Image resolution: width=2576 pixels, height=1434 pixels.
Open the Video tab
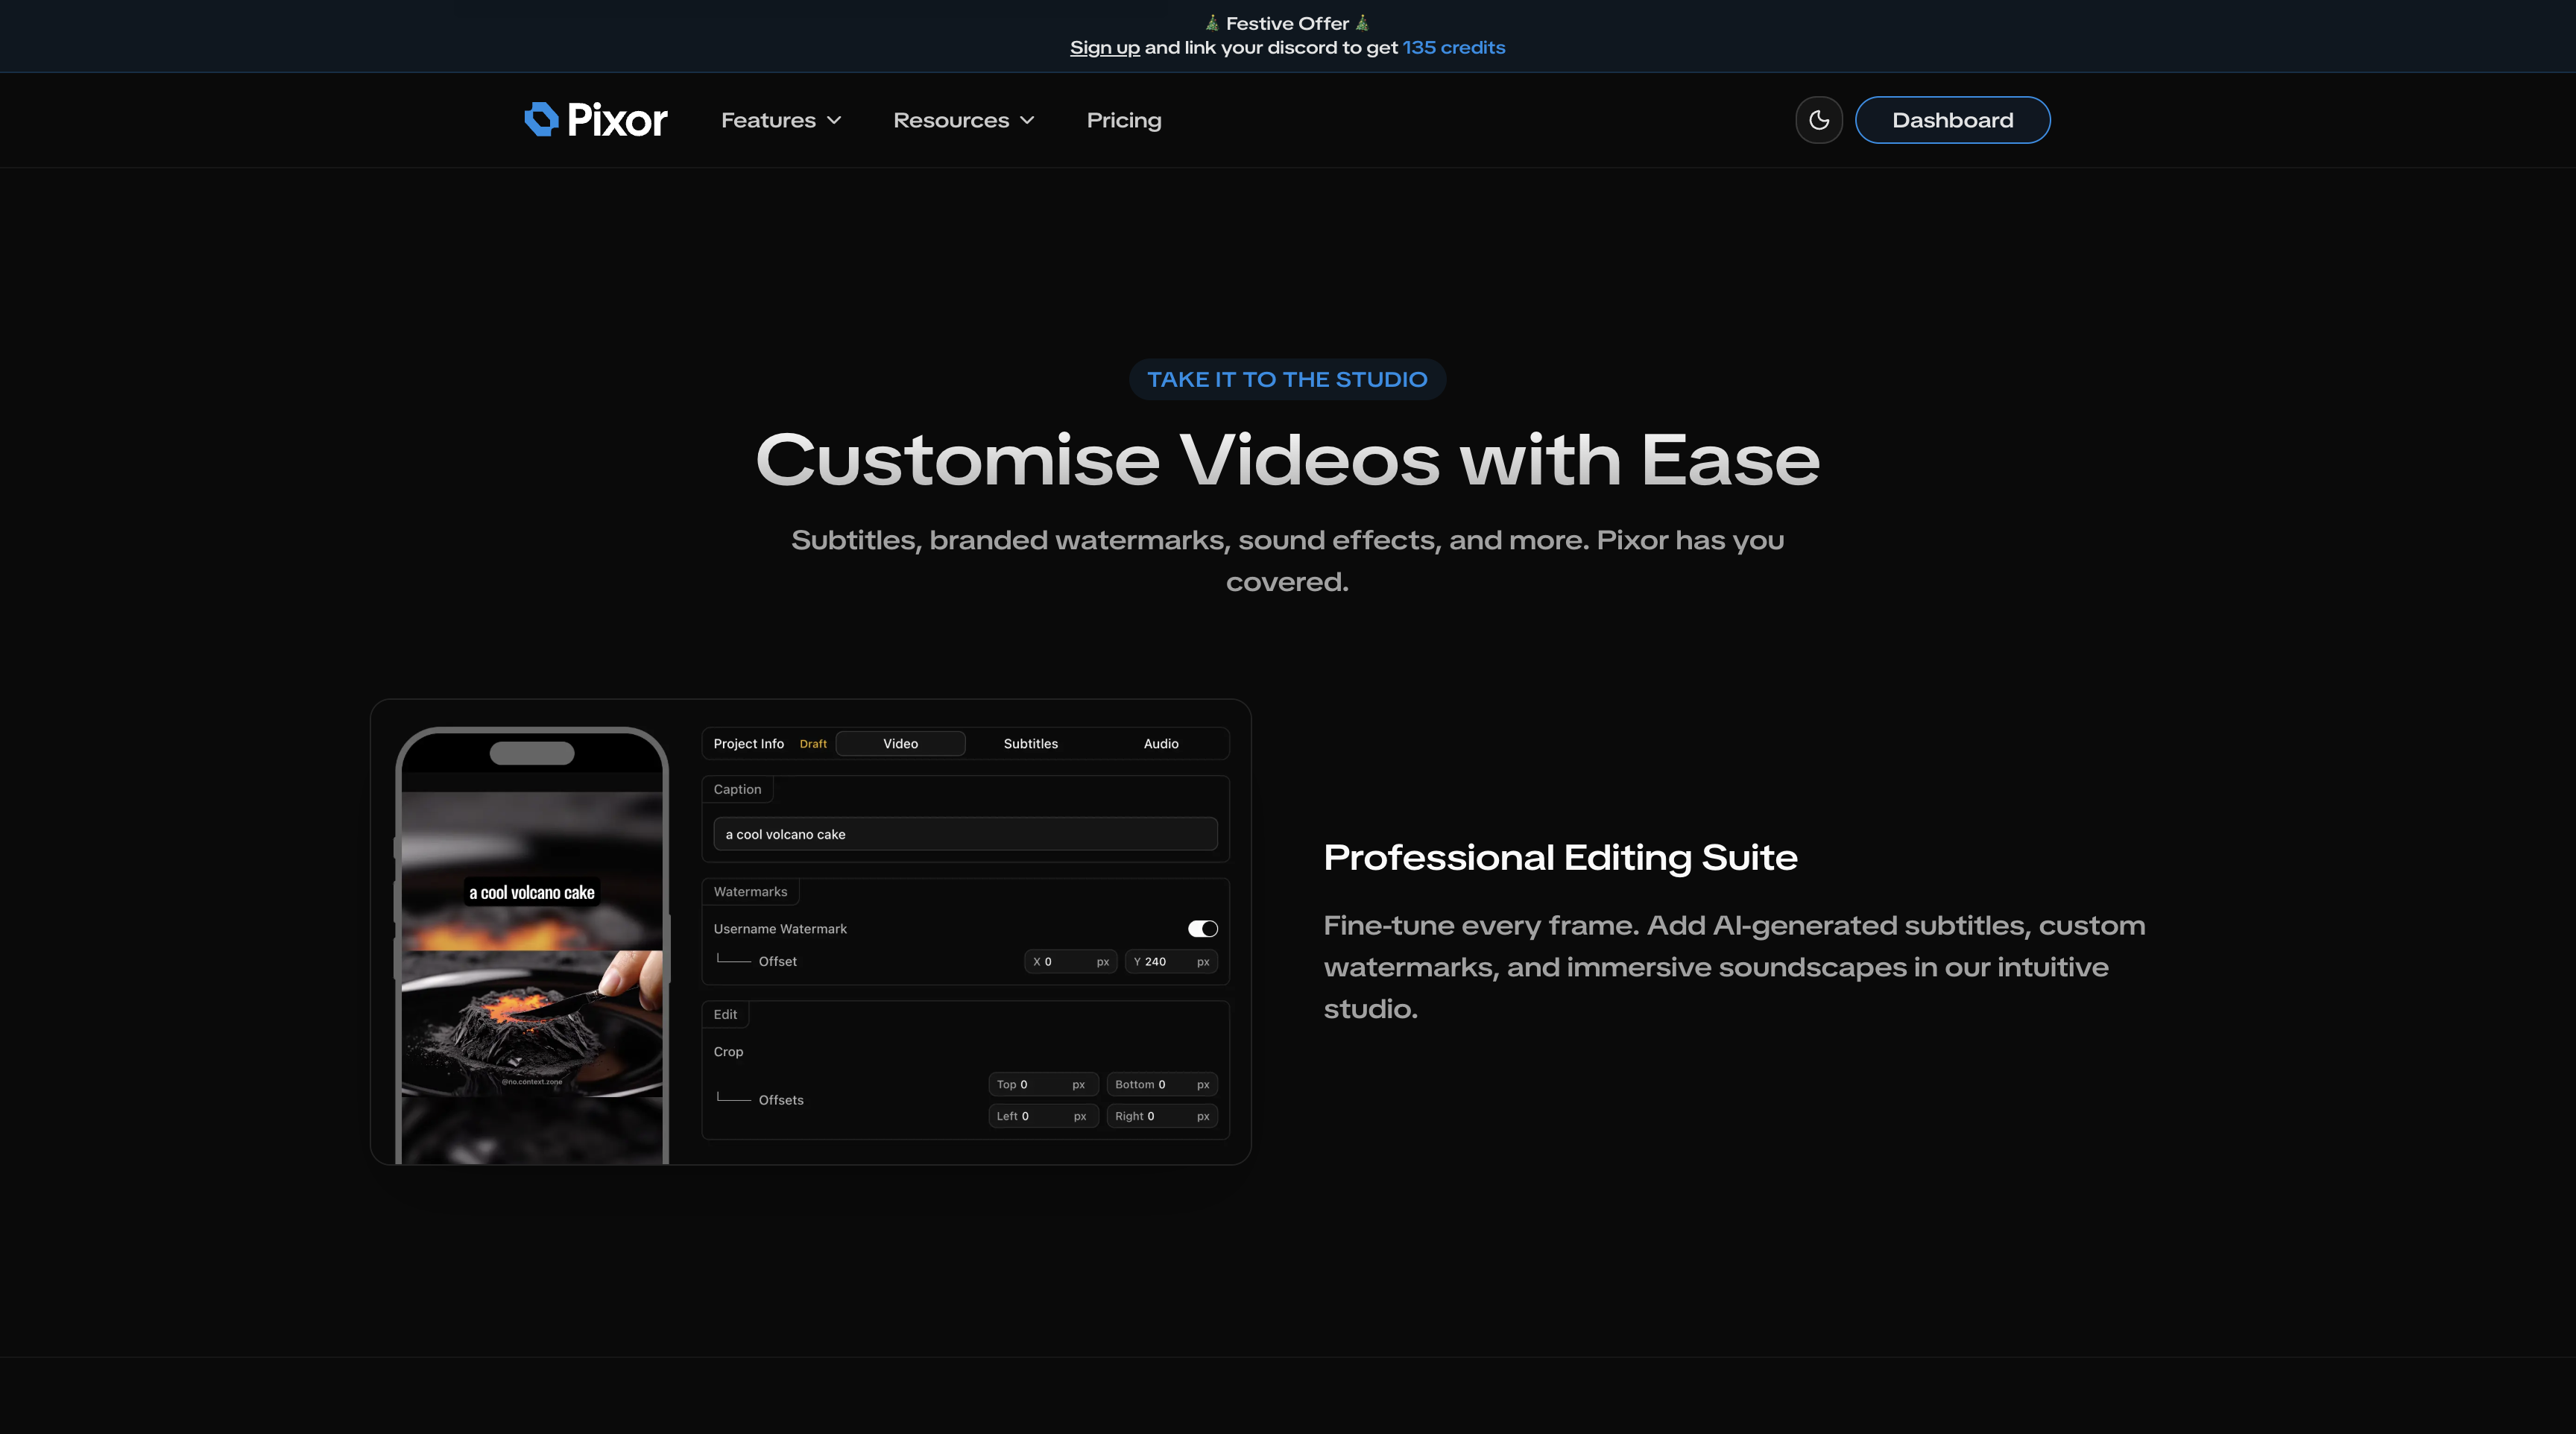[899, 743]
